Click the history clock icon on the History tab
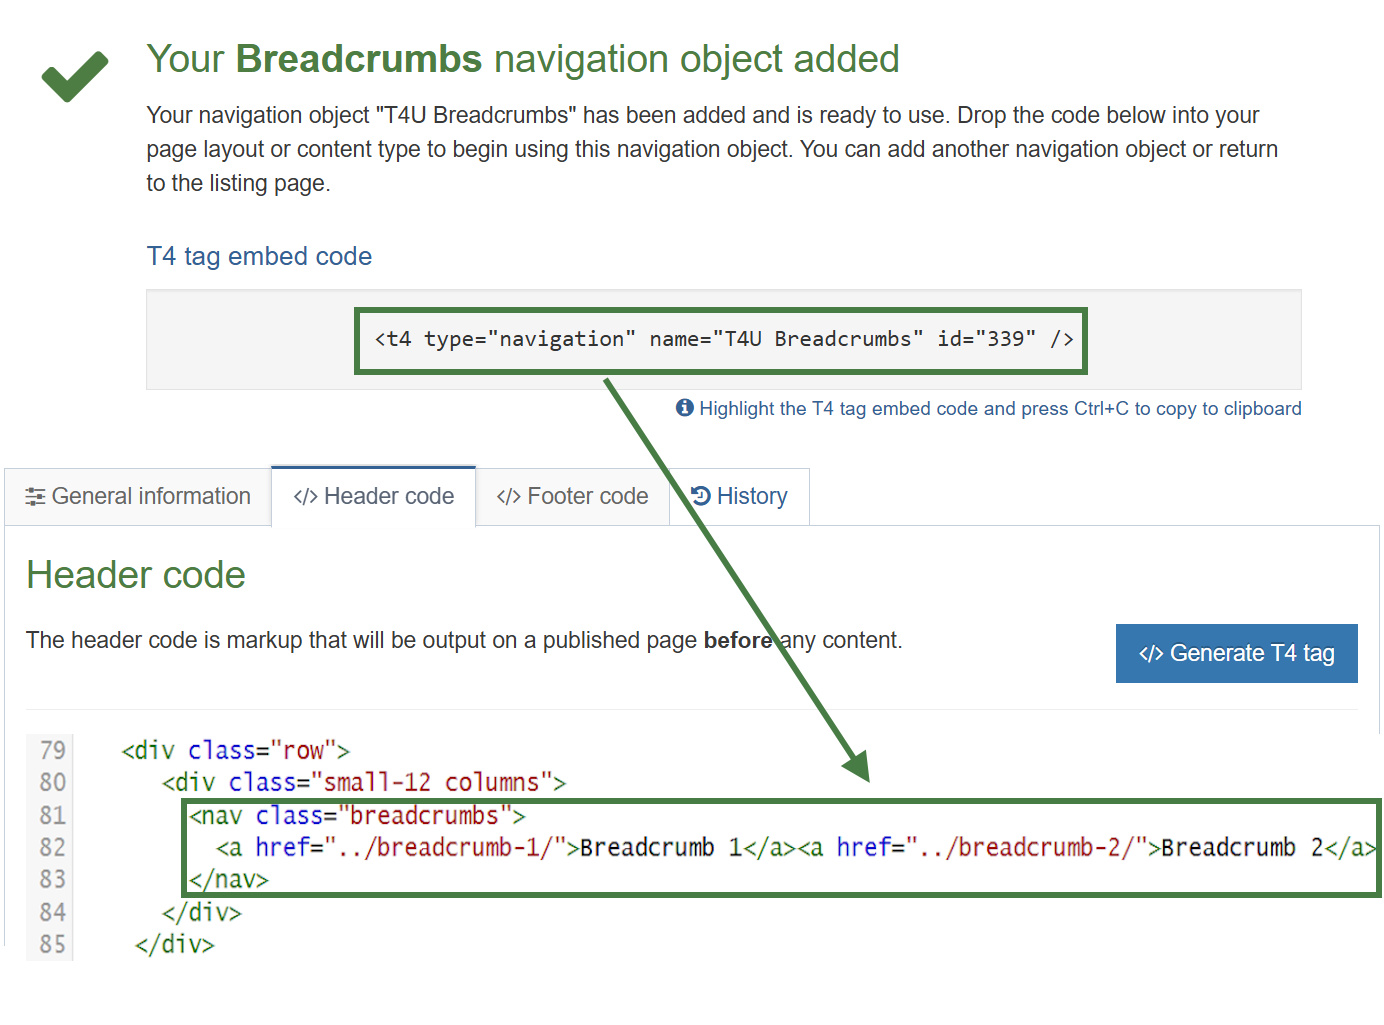This screenshot has width=1384, height=1025. [700, 495]
